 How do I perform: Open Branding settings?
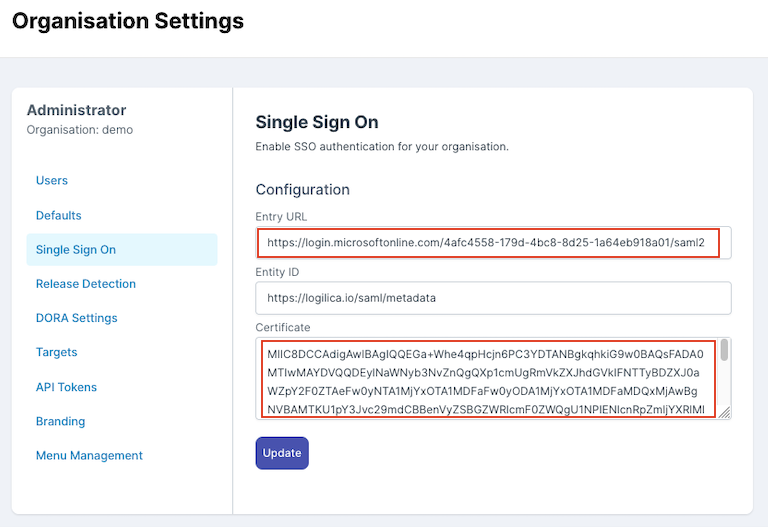(x=60, y=421)
